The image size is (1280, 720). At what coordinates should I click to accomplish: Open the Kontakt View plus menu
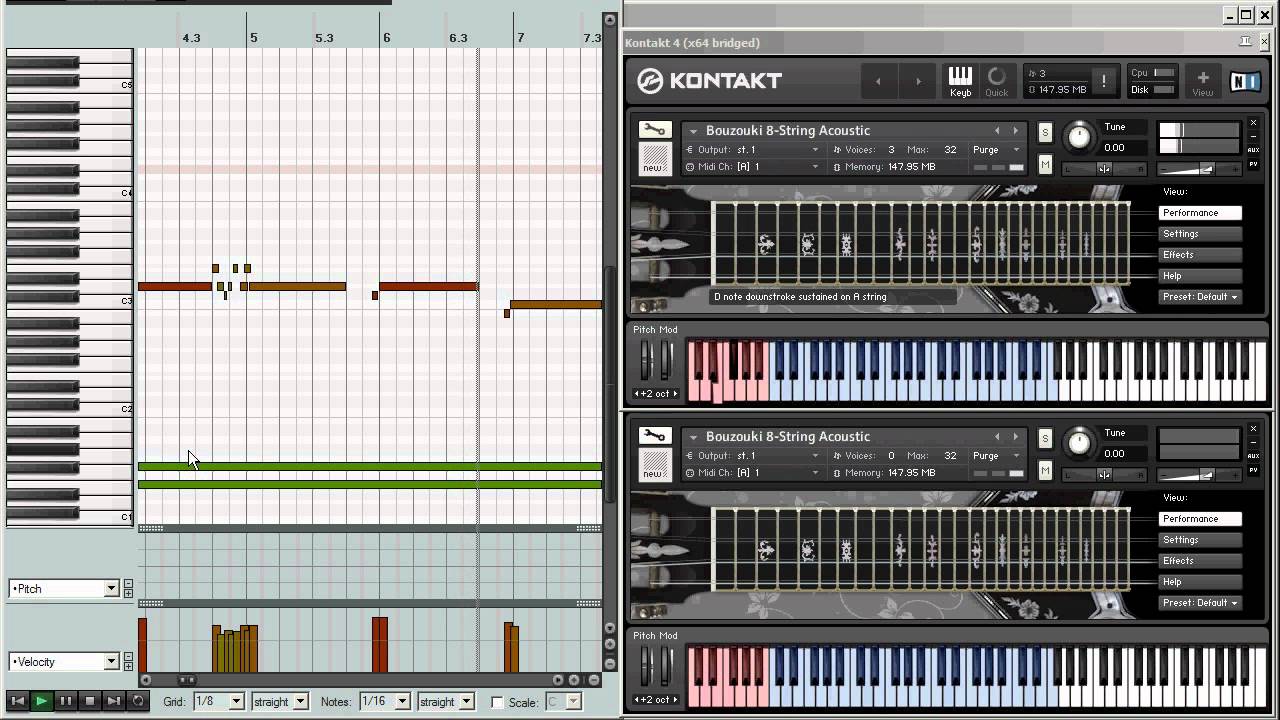pos(1202,81)
